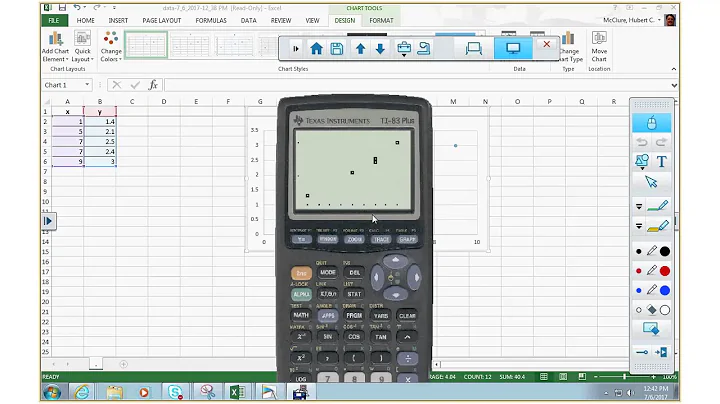The height and width of the screenshot is (404, 720).
Task: Click the STAT key on the calculator
Action: (354, 294)
